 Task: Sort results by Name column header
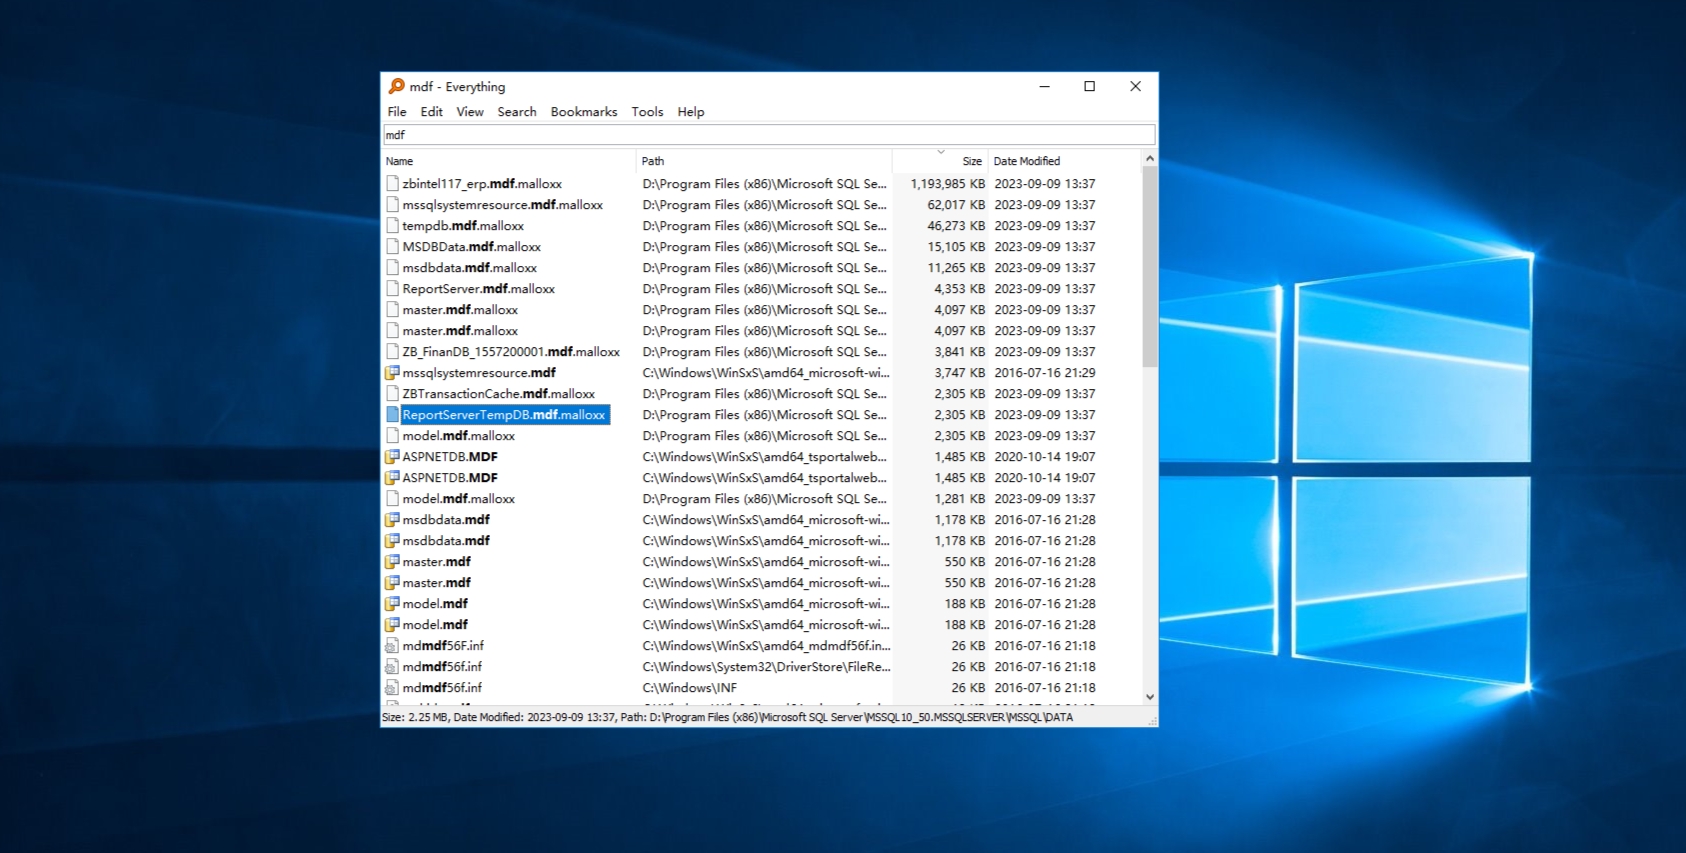pyautogui.click(x=400, y=161)
